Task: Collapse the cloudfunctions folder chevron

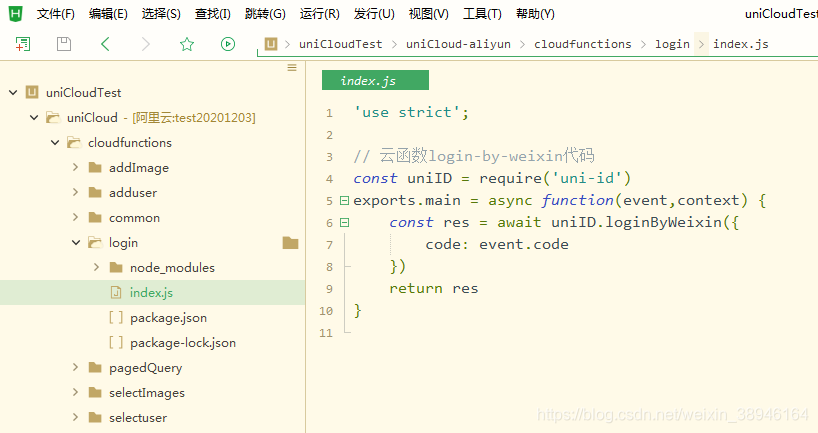Action: 55,142
